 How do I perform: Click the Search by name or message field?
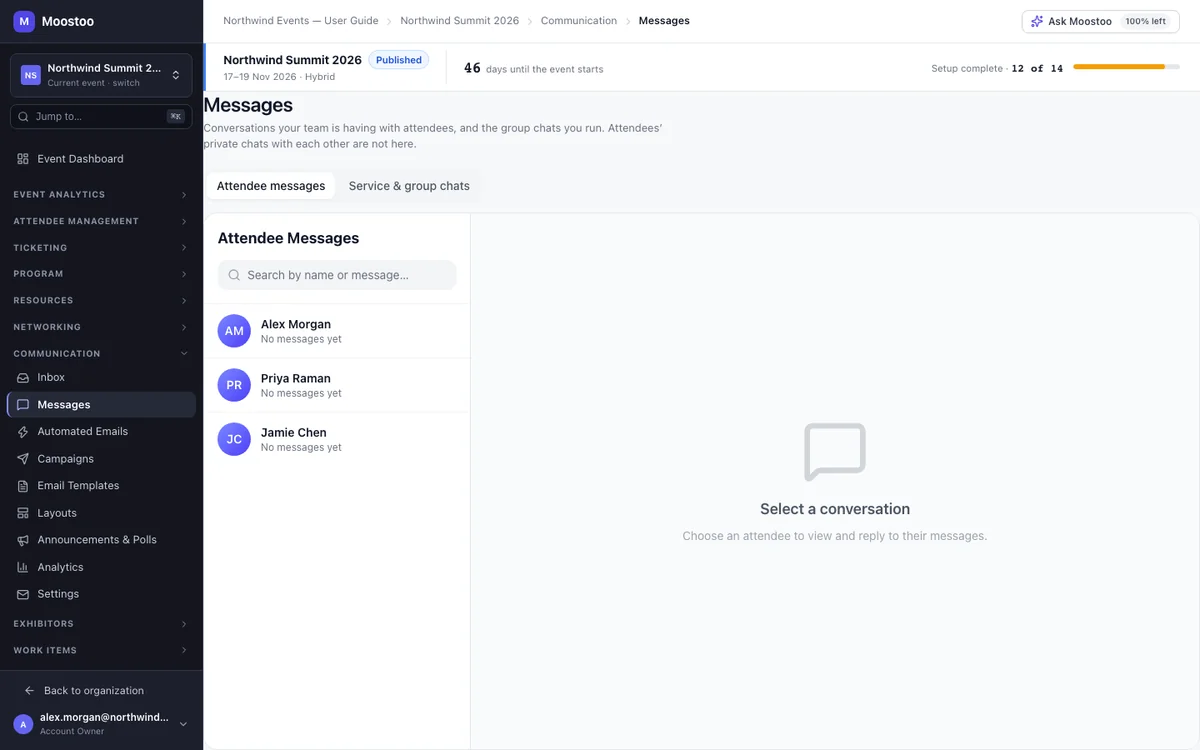pos(337,275)
